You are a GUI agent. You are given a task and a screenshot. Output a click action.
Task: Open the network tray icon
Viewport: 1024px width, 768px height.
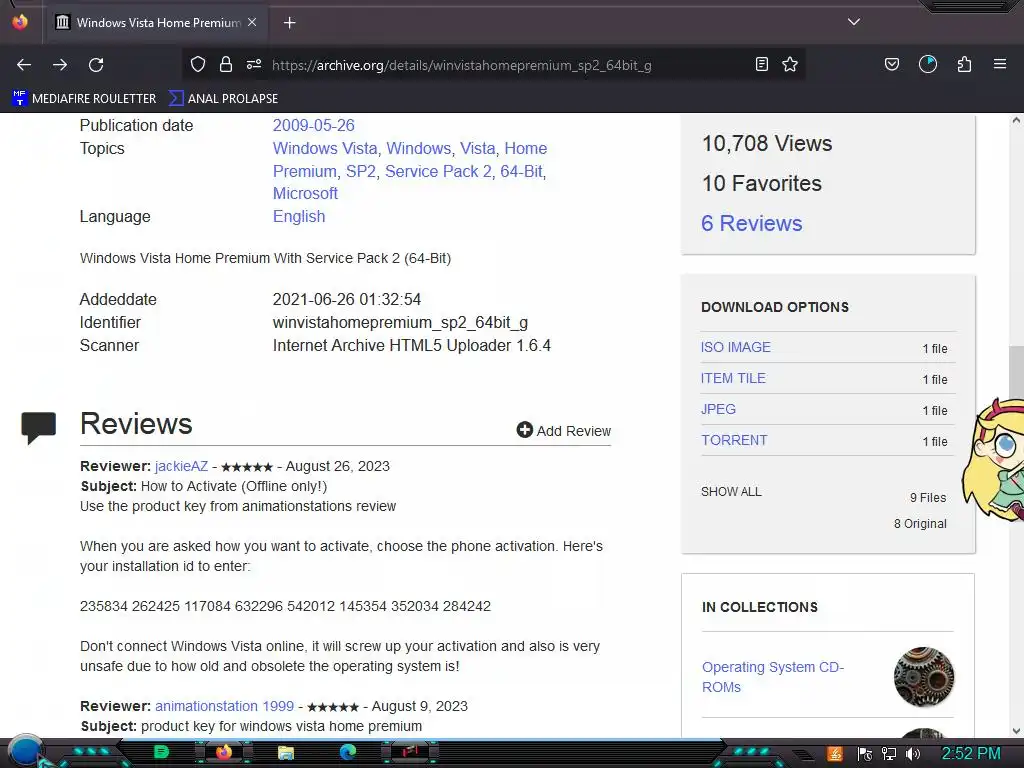[x=889, y=754]
